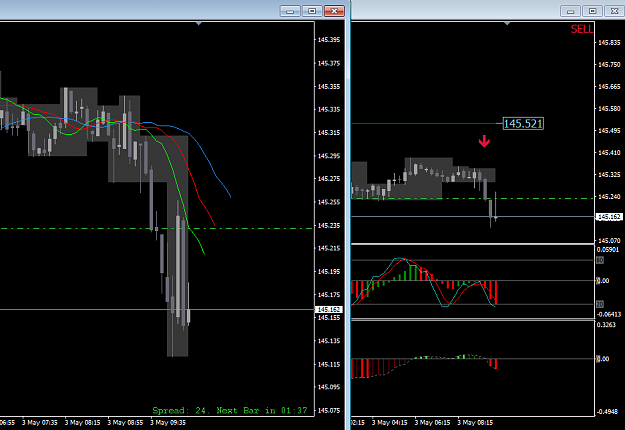Click the 145.410 price on right scale
625x430 pixels.
pos(609,153)
